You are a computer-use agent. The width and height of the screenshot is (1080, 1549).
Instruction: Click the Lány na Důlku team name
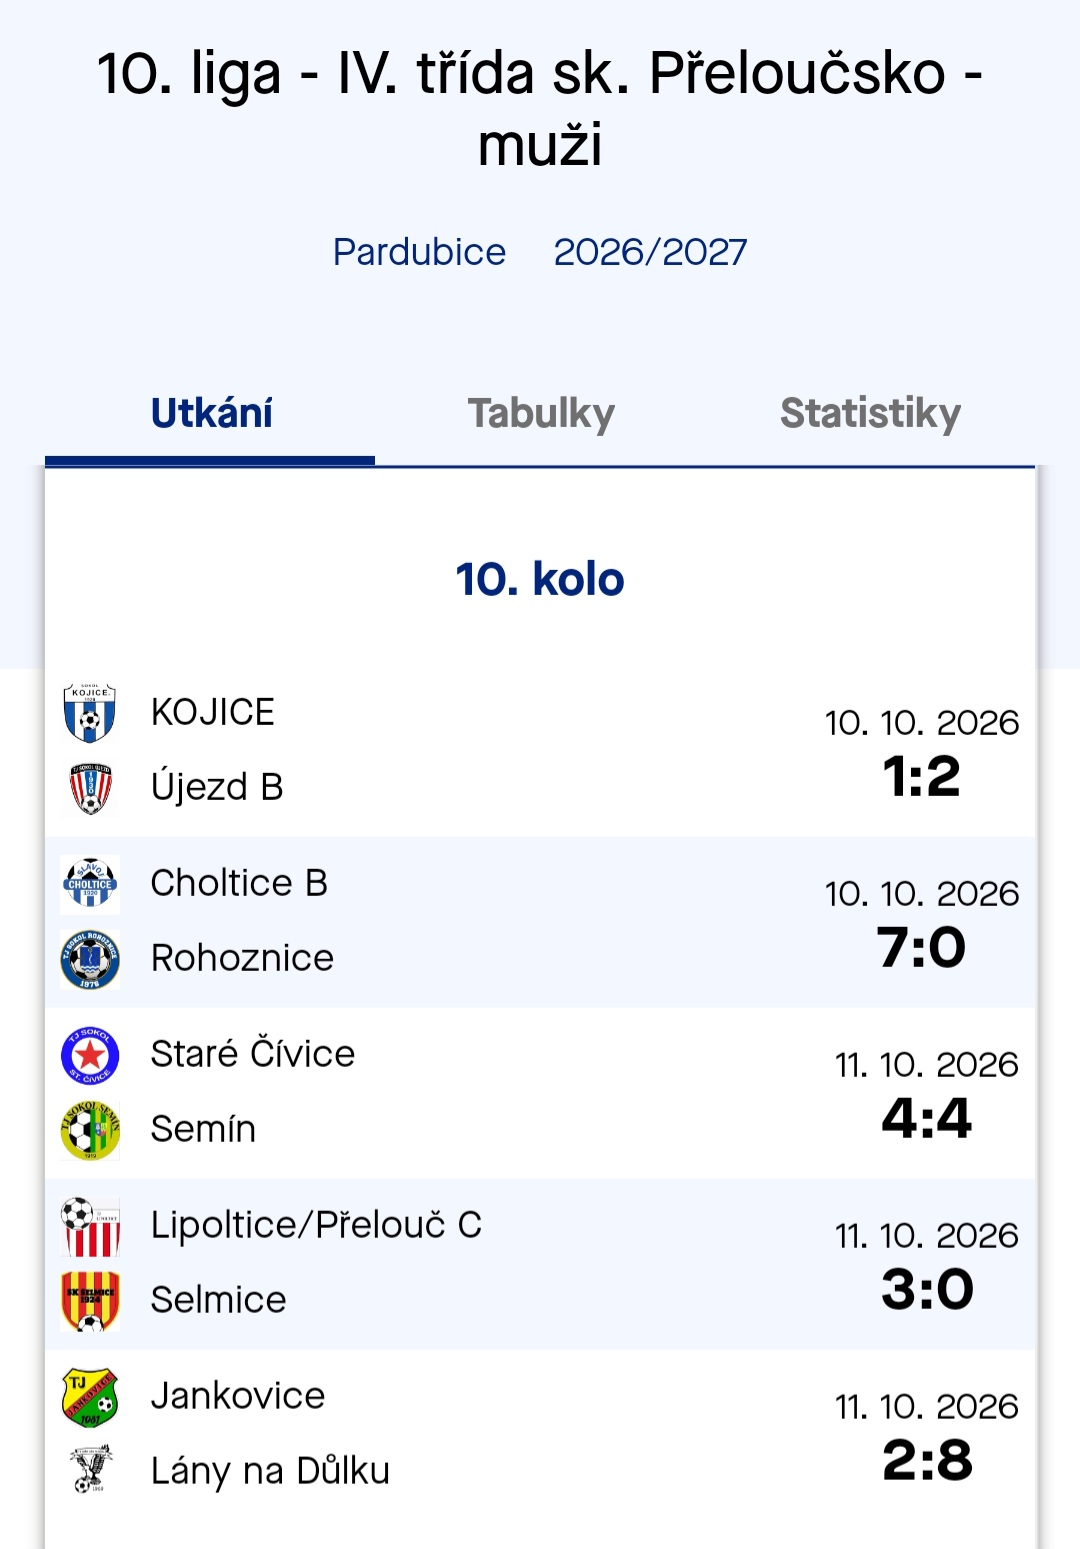[270, 1471]
